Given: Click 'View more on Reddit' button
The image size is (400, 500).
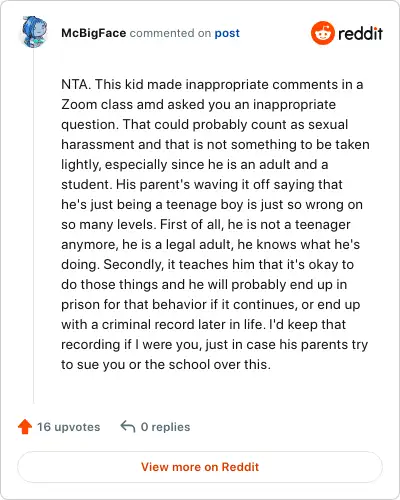Looking at the screenshot, I should pyautogui.click(x=200, y=467).
